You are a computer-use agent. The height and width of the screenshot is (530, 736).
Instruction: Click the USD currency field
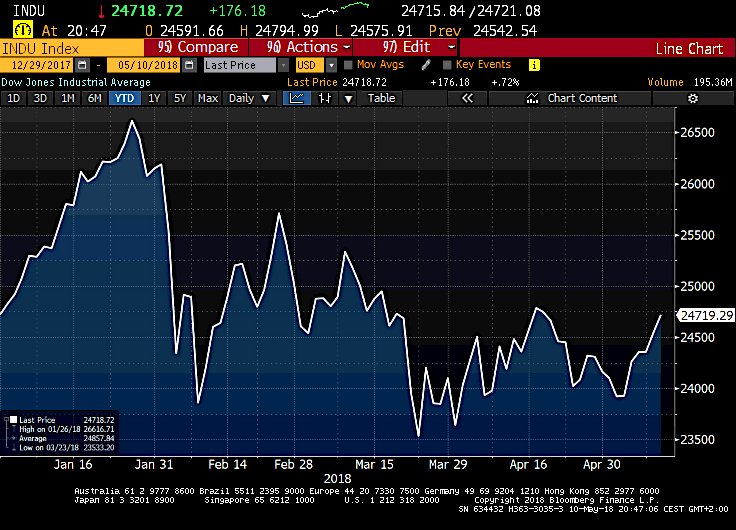pyautogui.click(x=309, y=65)
